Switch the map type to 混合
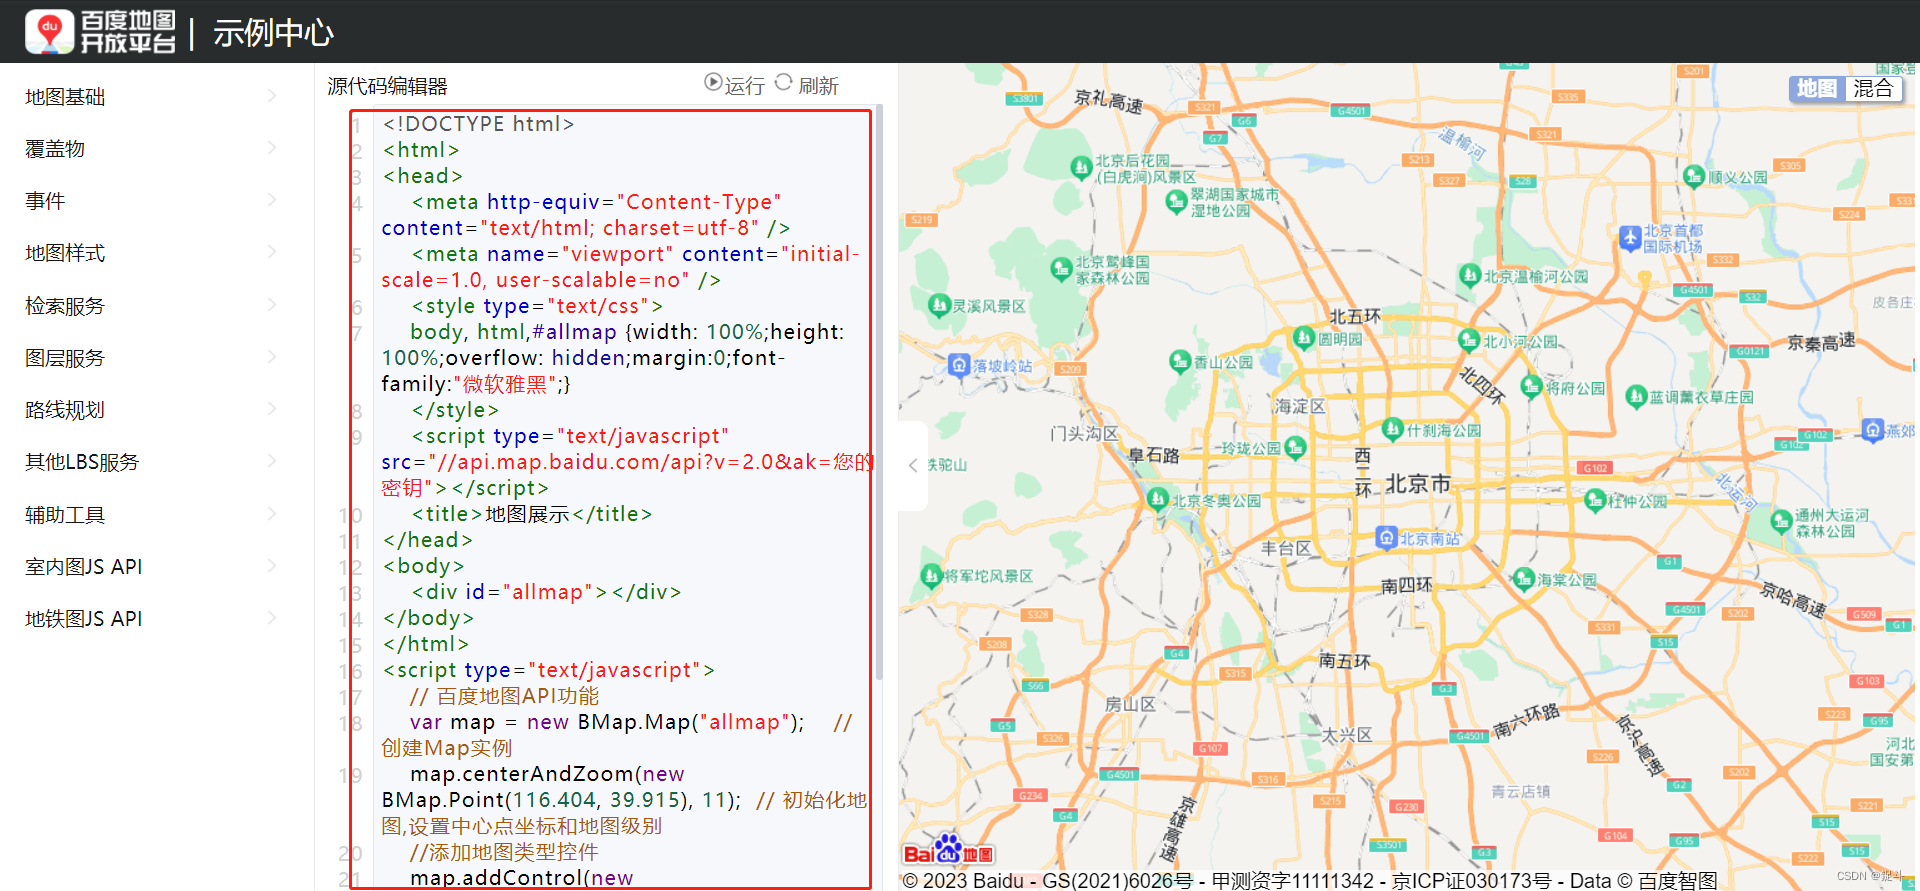 tap(1873, 88)
